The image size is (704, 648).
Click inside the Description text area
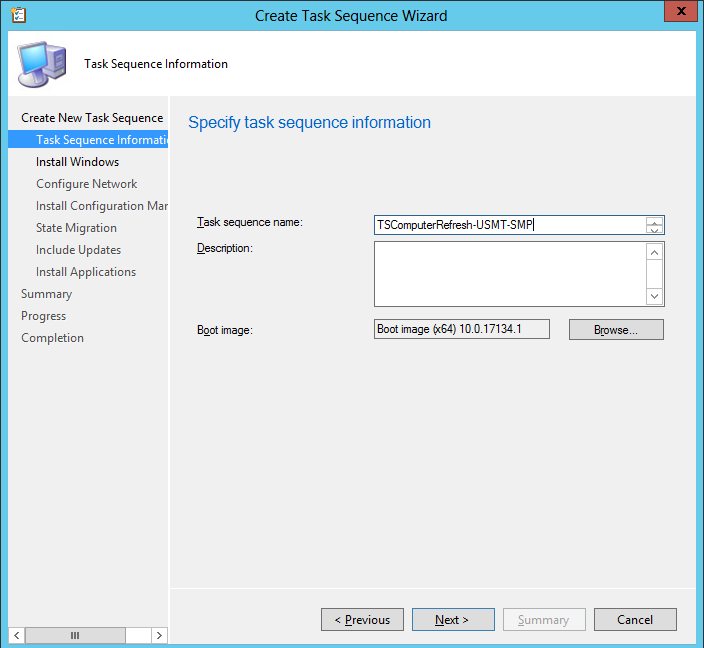point(510,274)
